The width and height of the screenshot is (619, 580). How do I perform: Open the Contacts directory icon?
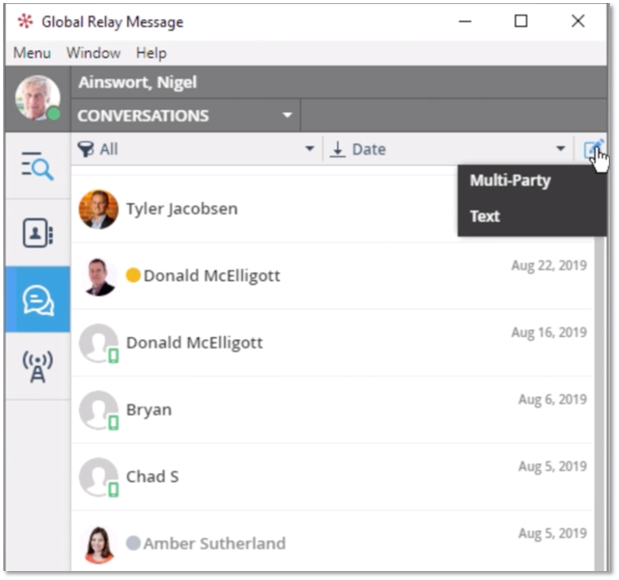pos(38,233)
